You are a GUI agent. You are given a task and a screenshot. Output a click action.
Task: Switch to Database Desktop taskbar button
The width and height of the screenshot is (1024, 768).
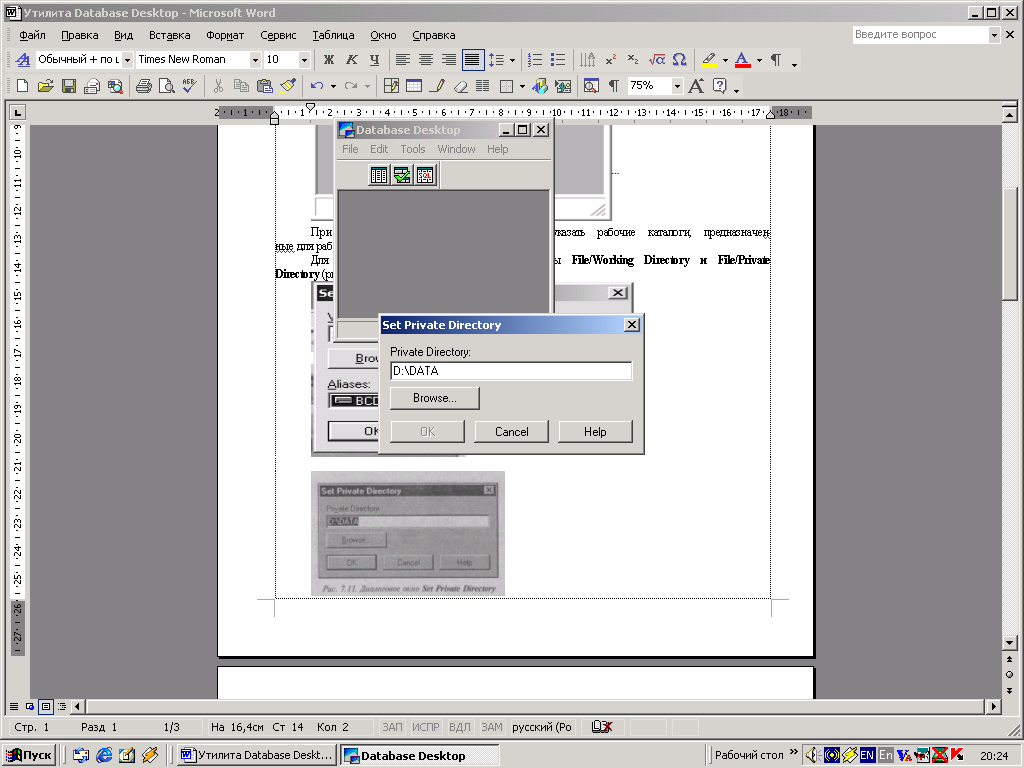pos(420,756)
